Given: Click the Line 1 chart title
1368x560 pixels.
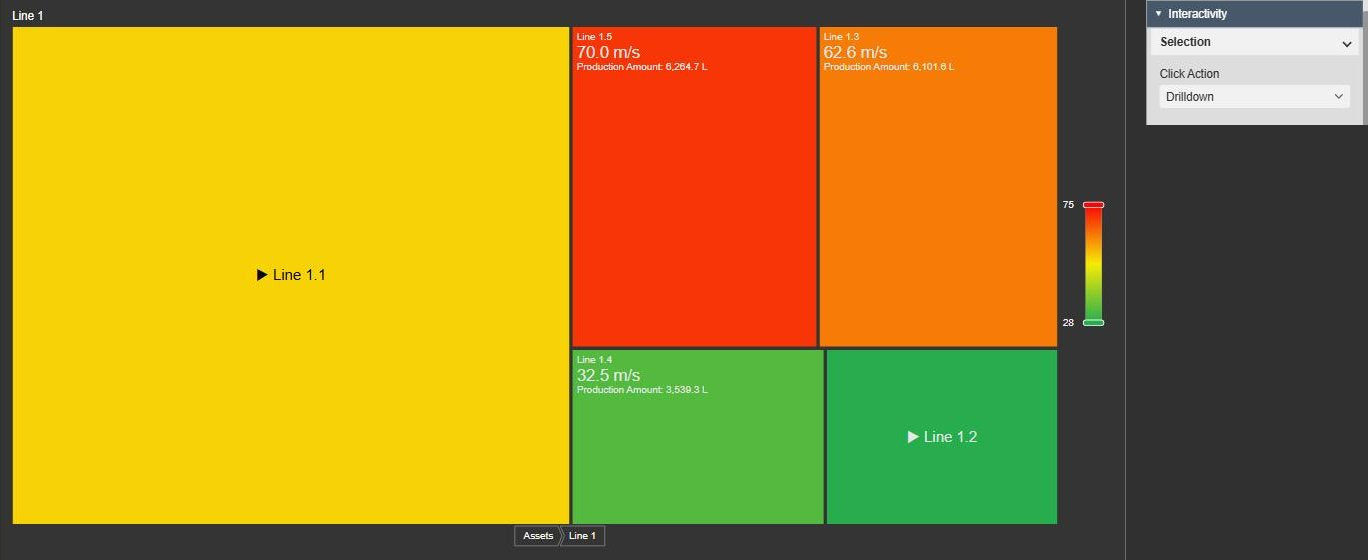Looking at the screenshot, I should click(28, 16).
